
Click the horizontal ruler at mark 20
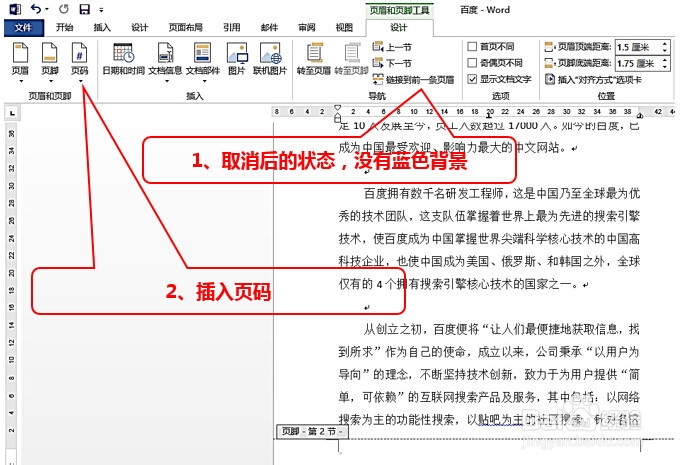point(490,112)
